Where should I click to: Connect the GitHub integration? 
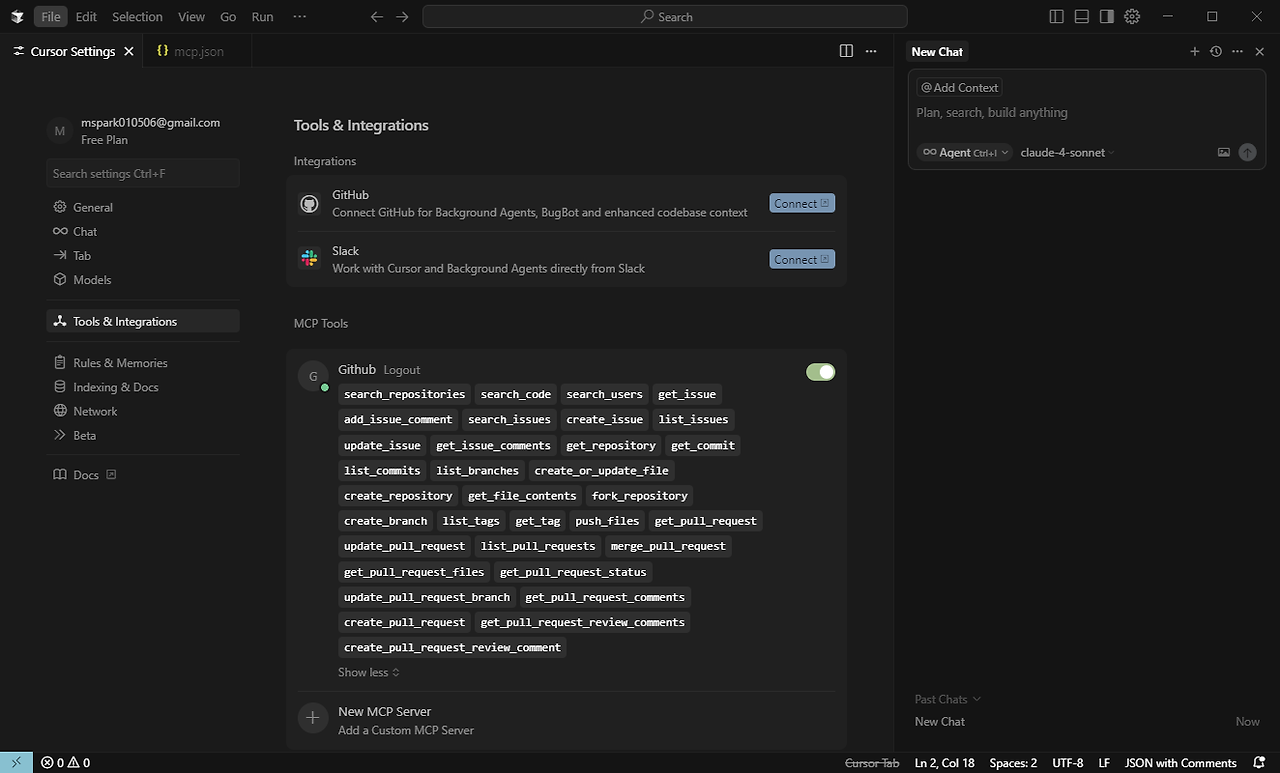(802, 203)
